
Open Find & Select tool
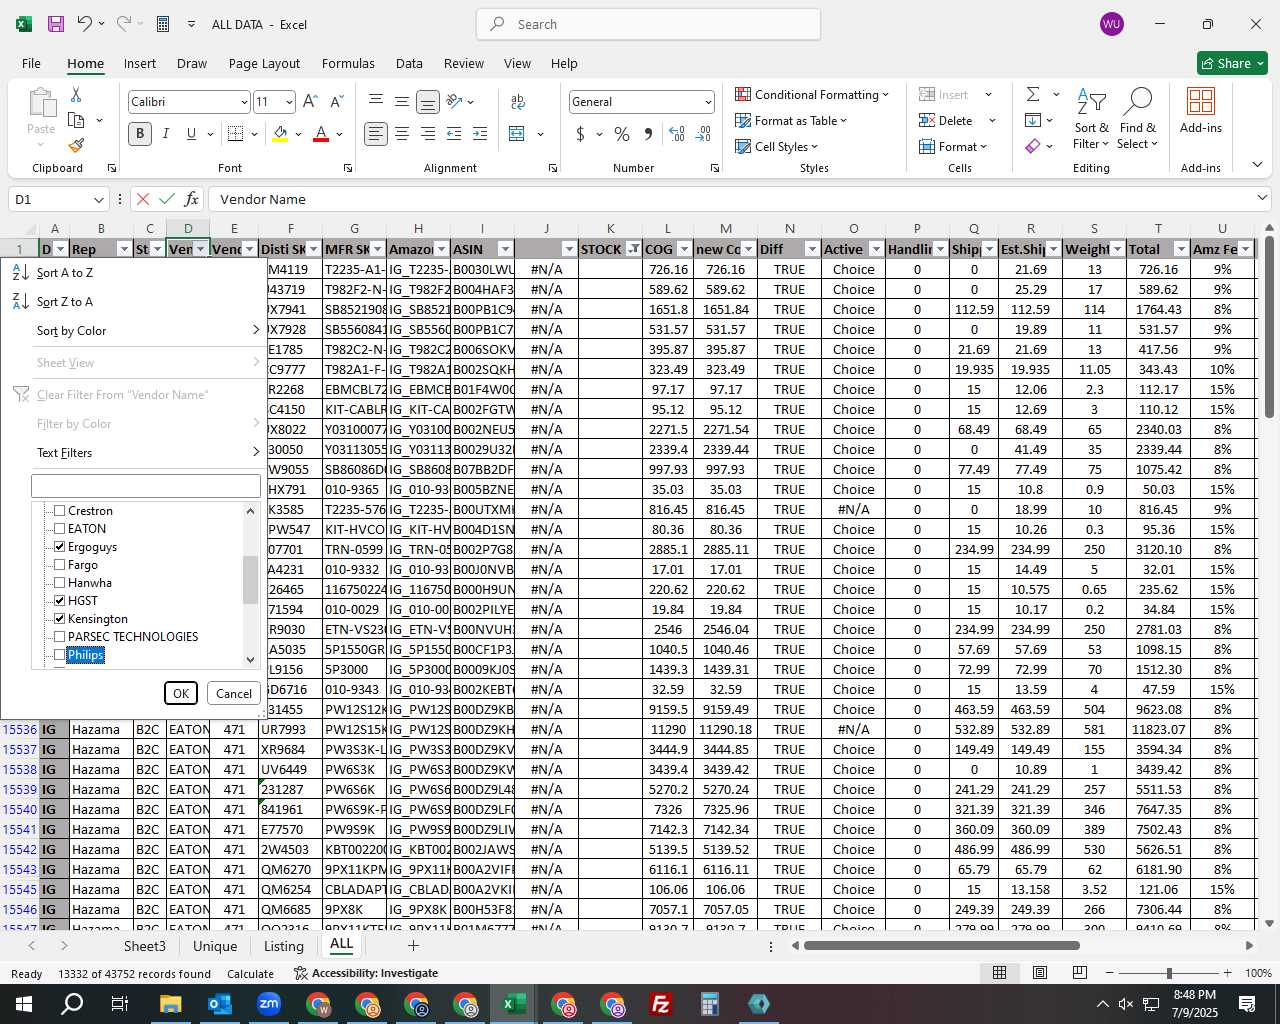tap(1137, 119)
